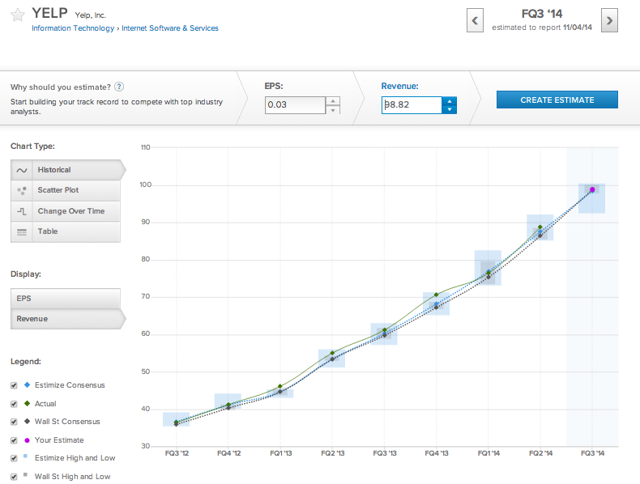The width and height of the screenshot is (640, 484).
Task: Go to the next fiscal quarter
Action: 609,20
